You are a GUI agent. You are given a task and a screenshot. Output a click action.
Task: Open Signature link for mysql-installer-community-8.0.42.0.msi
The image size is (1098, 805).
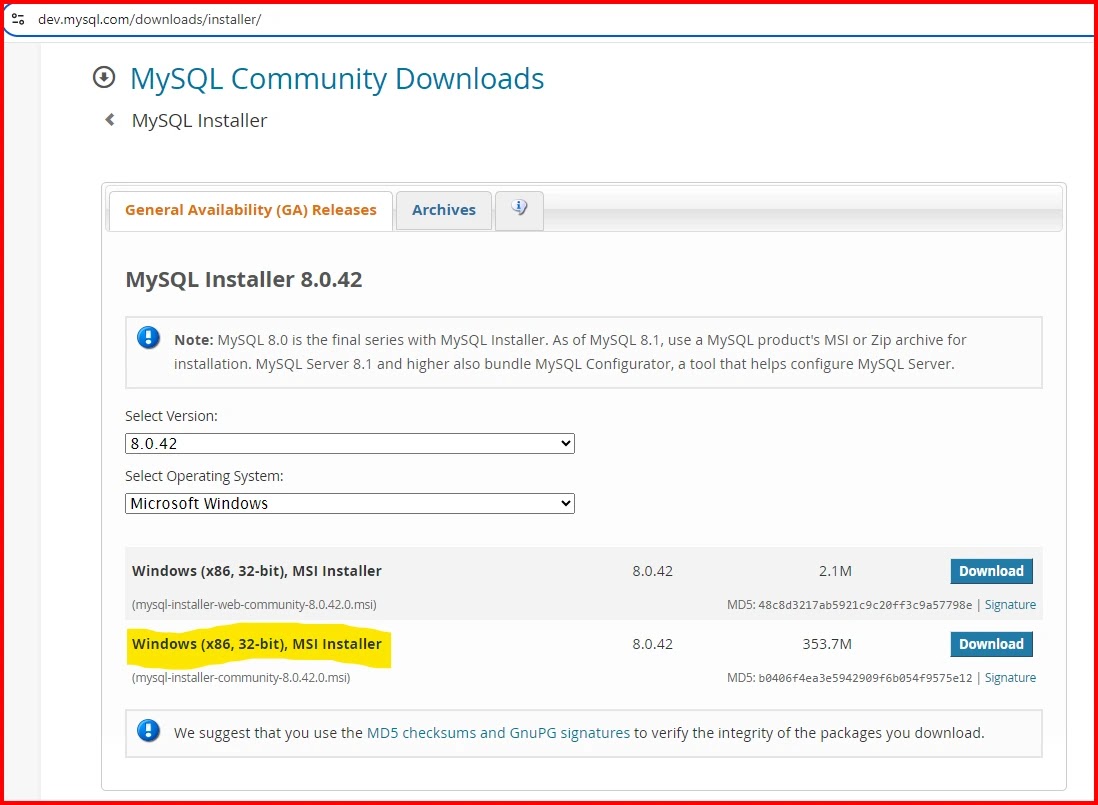[x=1010, y=678]
